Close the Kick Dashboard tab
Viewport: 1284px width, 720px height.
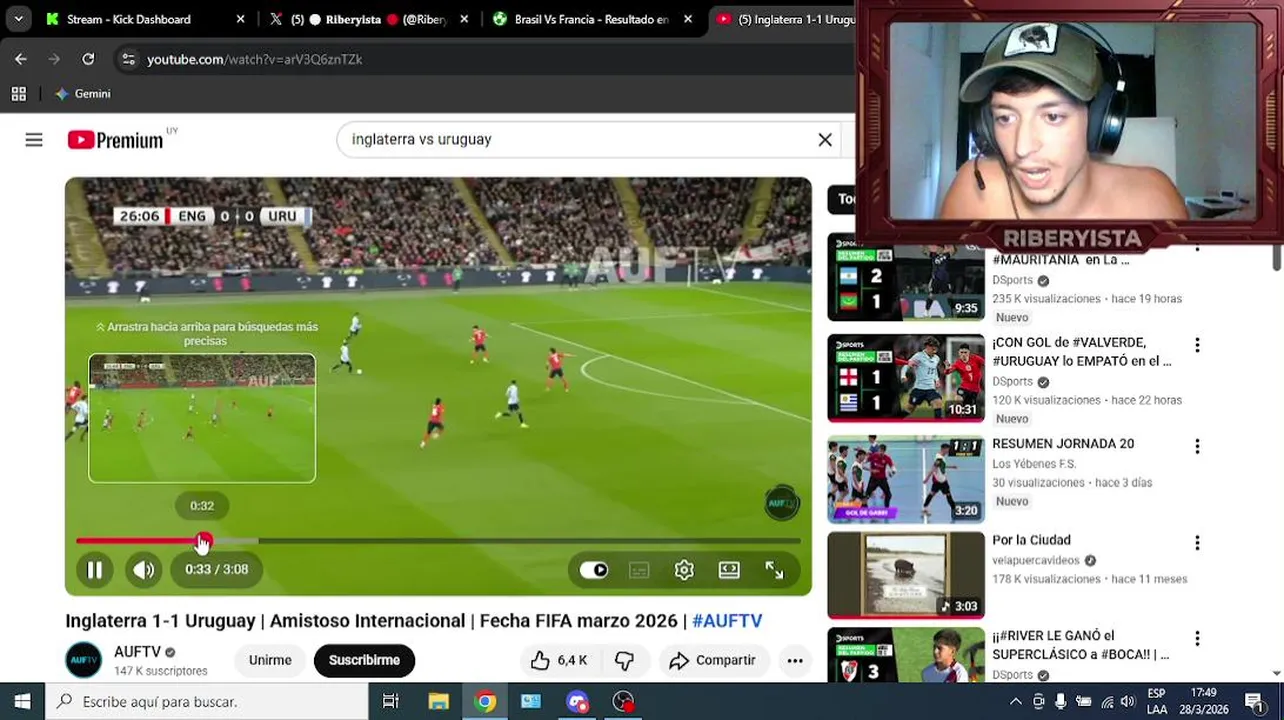[x=240, y=19]
